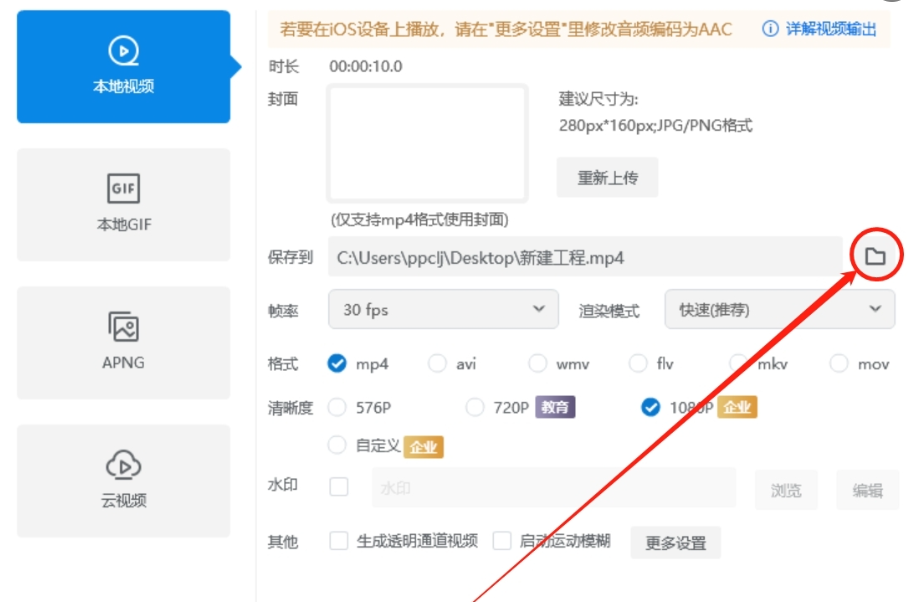The image size is (916, 602).
Task: Click the iOS AAC audio encoding notice text
Action: pos(506,29)
